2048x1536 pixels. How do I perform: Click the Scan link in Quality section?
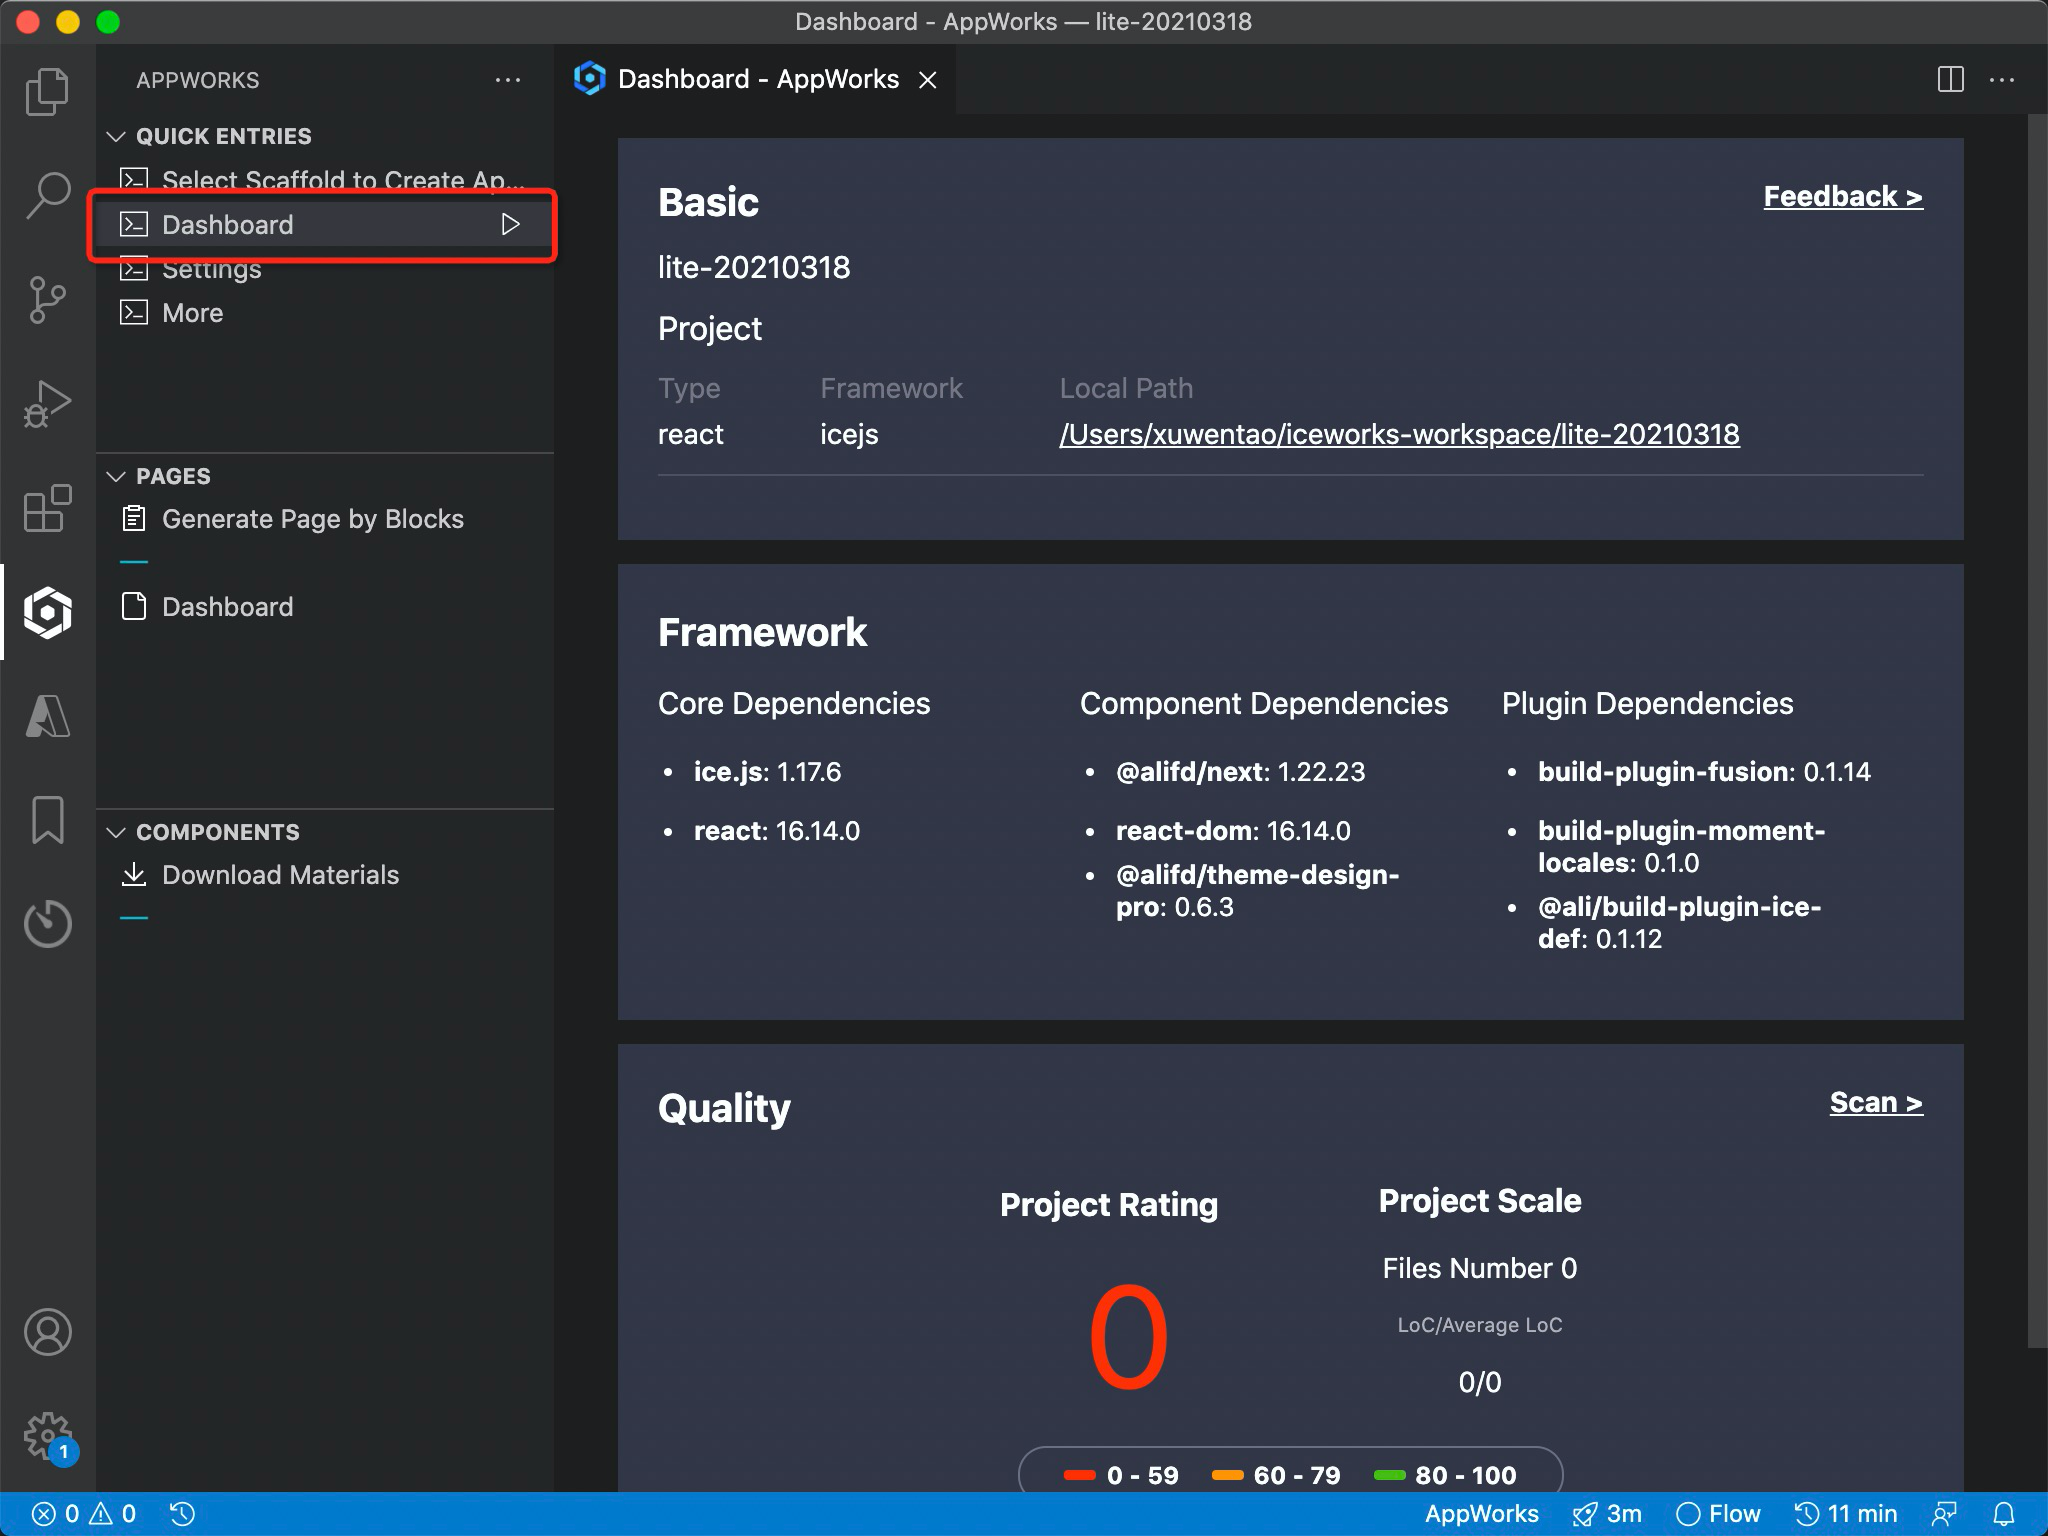coord(1876,1102)
